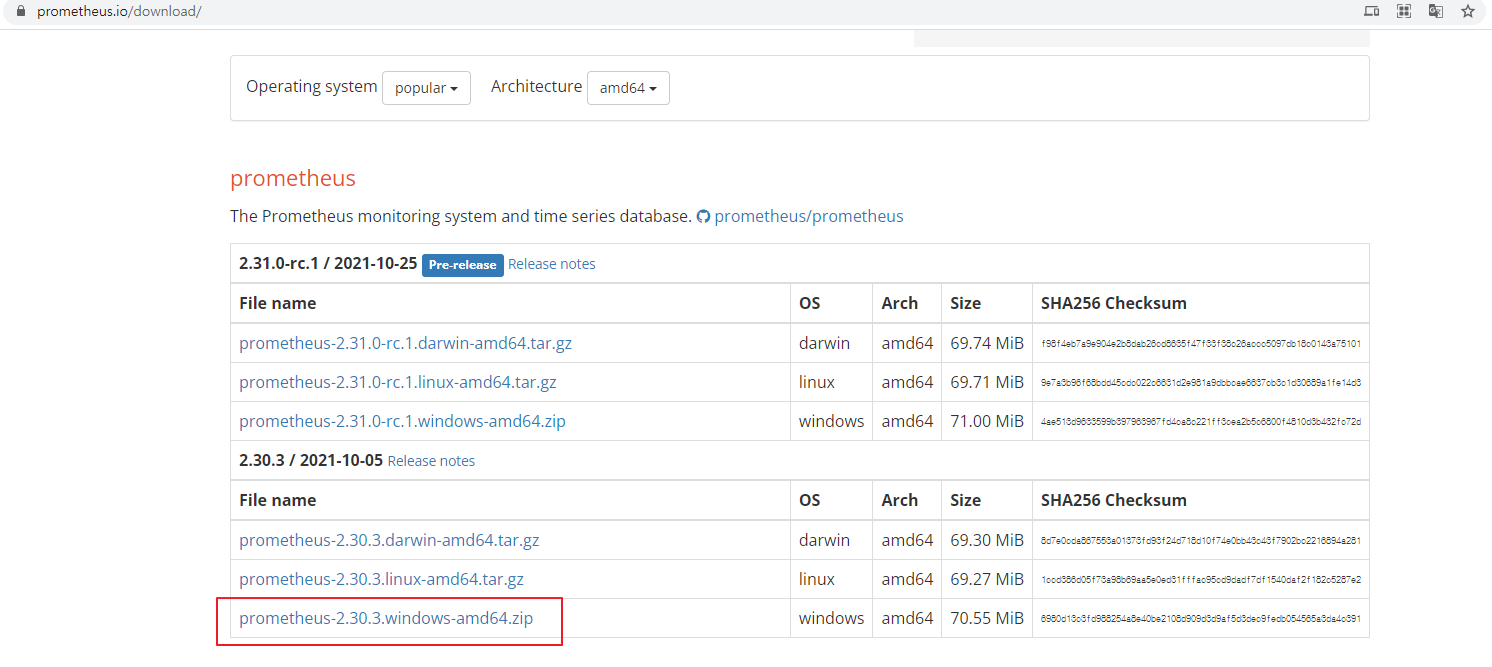Click the checksum starting with 4ae513d9
The height and width of the screenshot is (667, 1492).
(1201, 421)
